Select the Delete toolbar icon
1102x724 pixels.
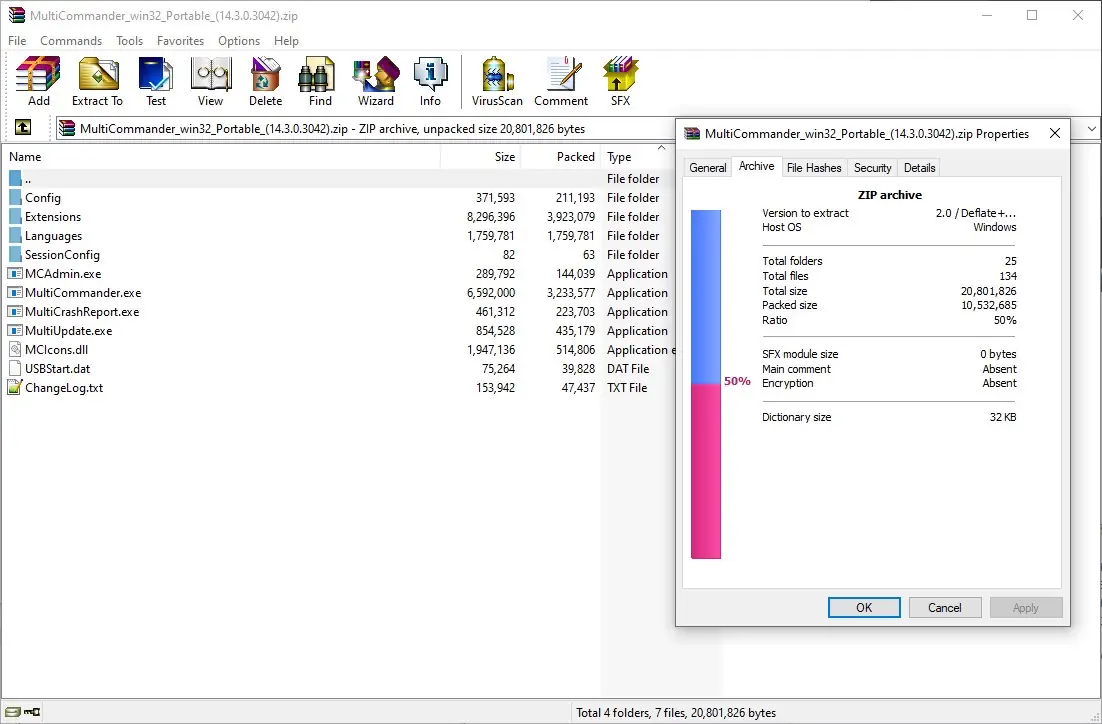[265, 80]
